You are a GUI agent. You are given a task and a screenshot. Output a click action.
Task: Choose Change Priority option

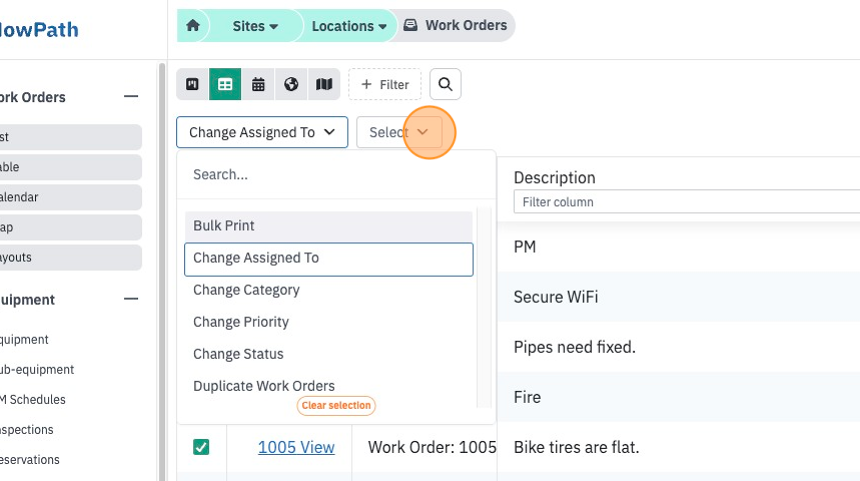click(x=329, y=322)
